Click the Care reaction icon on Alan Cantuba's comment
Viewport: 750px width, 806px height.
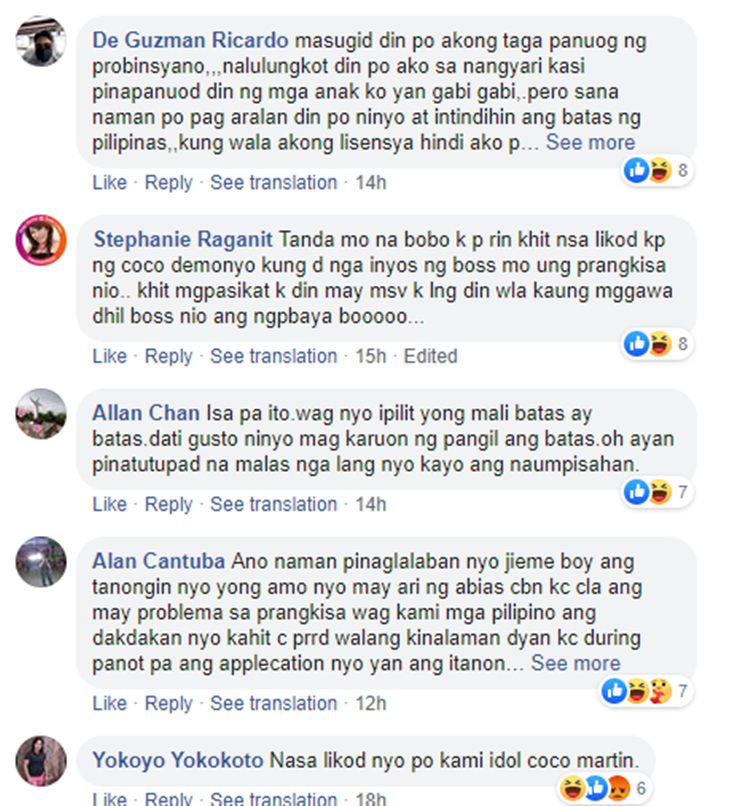click(660, 691)
